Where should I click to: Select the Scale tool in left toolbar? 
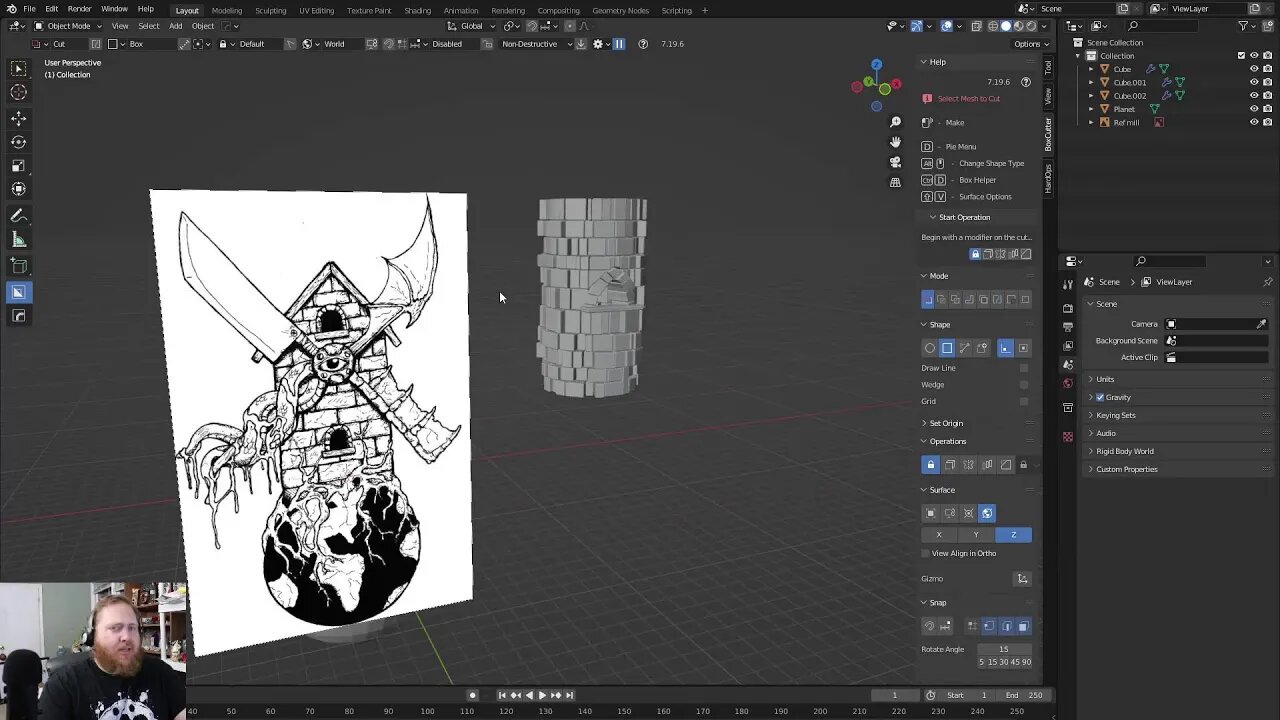(18, 166)
